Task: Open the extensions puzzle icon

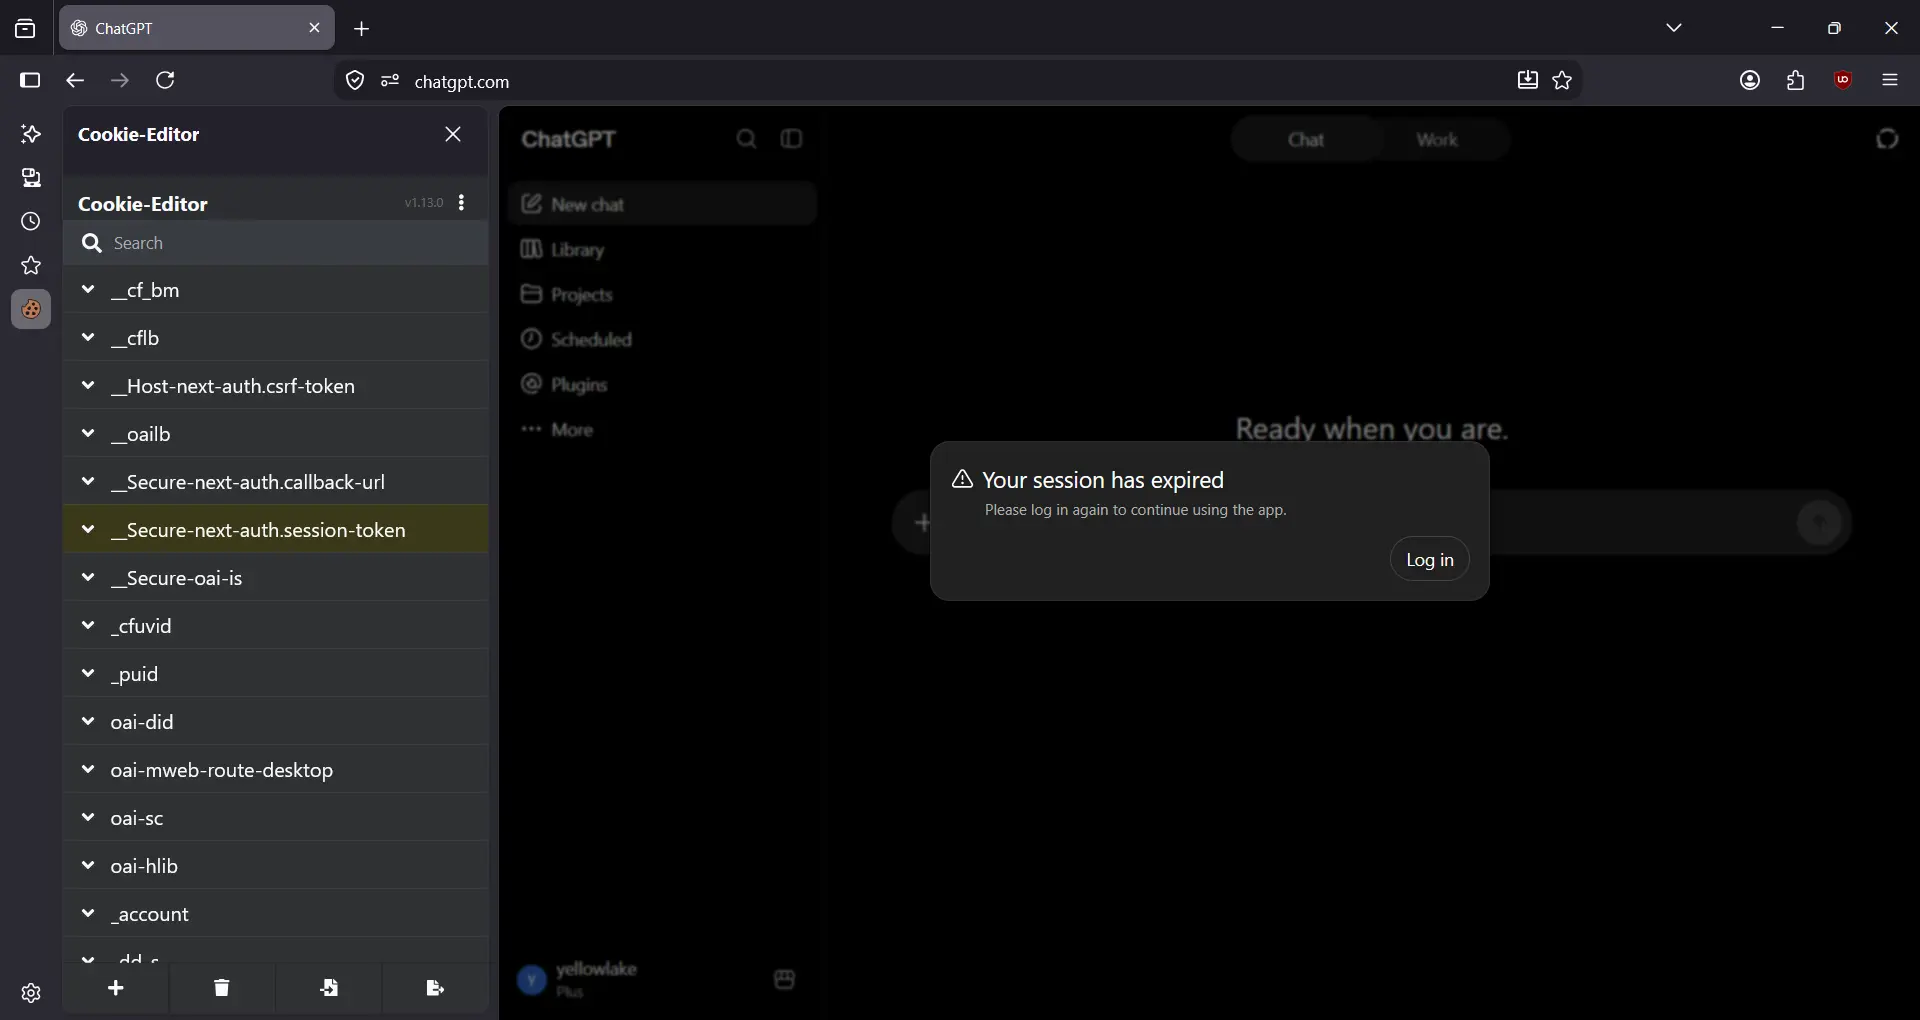Action: point(1796,80)
